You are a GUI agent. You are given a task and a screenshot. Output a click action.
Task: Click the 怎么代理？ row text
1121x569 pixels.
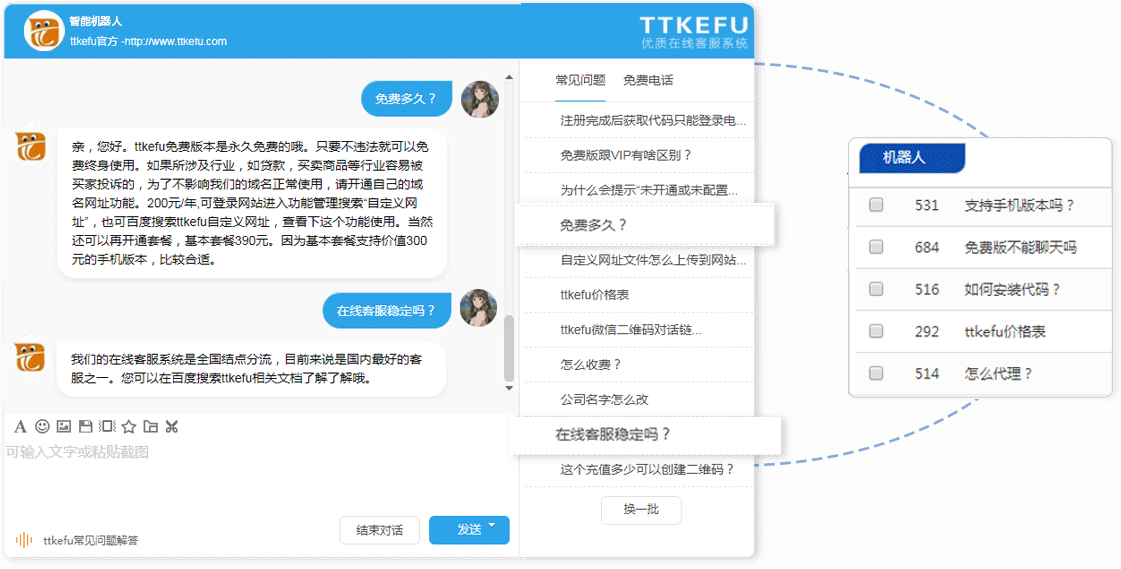click(999, 373)
